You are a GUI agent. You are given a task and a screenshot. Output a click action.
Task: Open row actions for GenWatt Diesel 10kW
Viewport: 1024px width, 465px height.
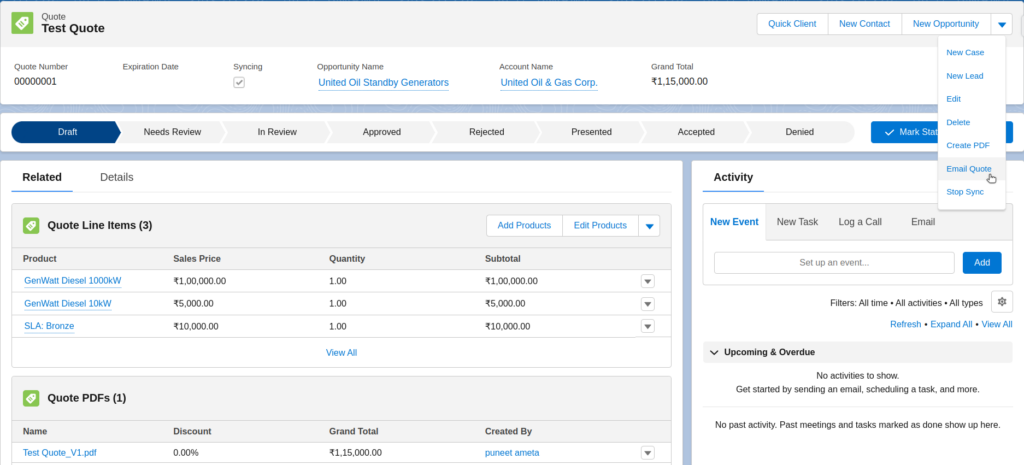click(647, 303)
